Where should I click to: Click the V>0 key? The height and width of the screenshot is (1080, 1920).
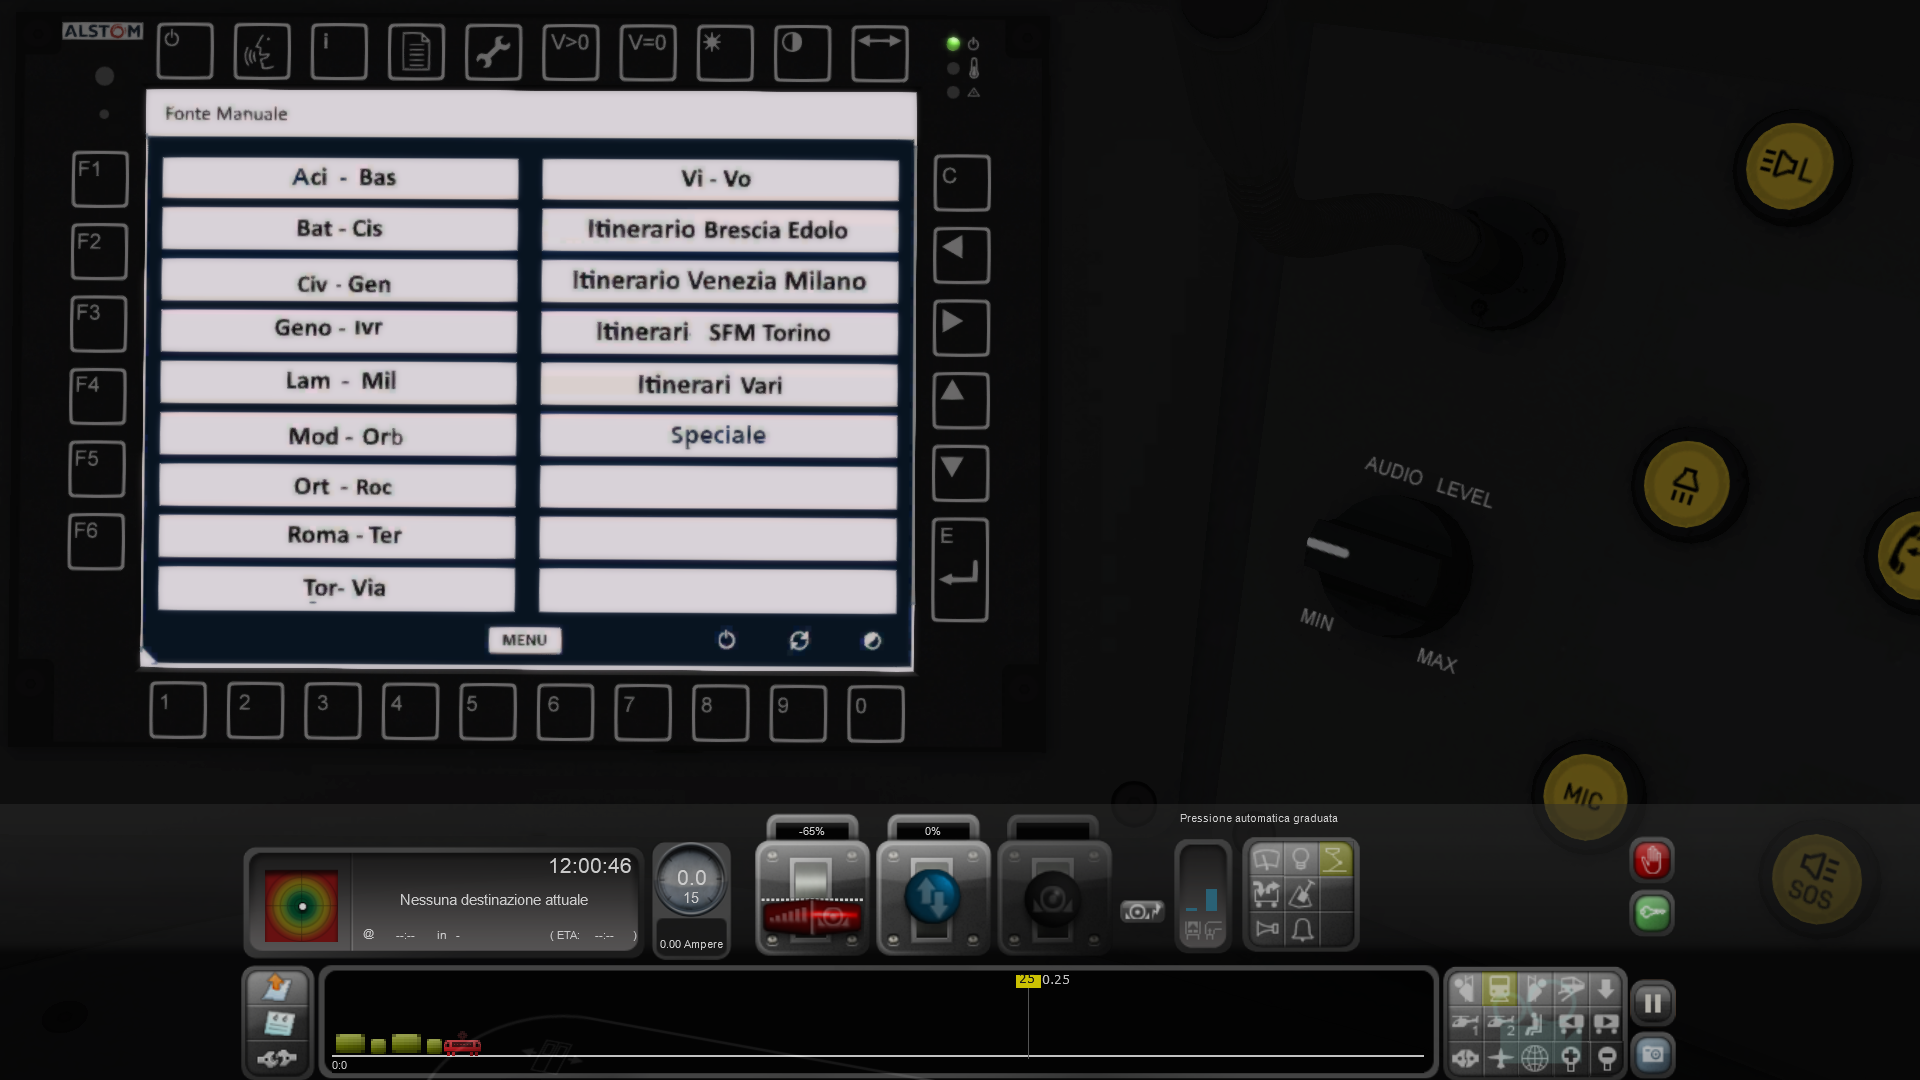570,51
